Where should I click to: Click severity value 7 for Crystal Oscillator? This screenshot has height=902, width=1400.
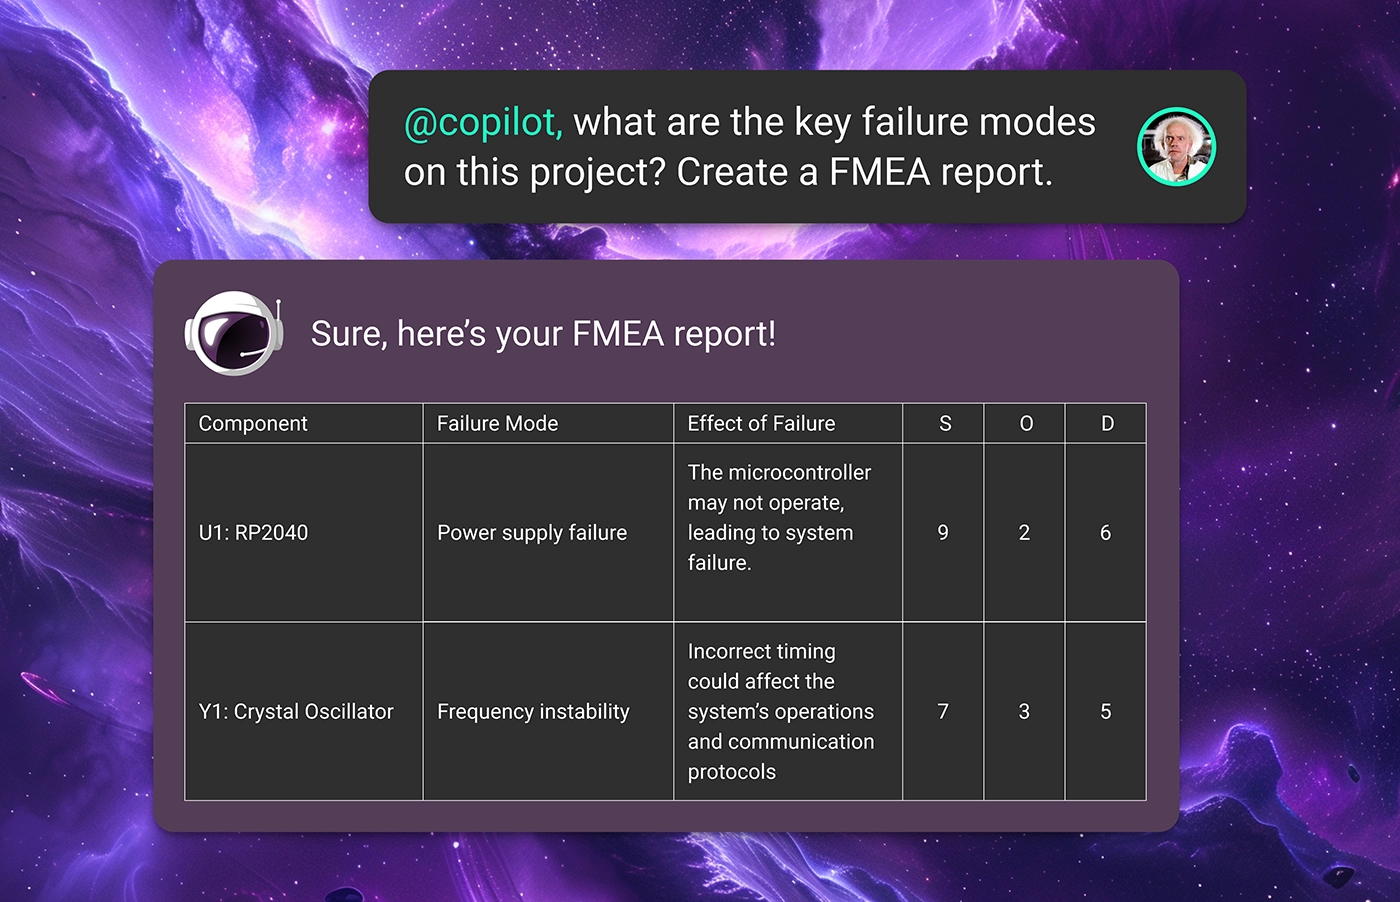coord(943,712)
